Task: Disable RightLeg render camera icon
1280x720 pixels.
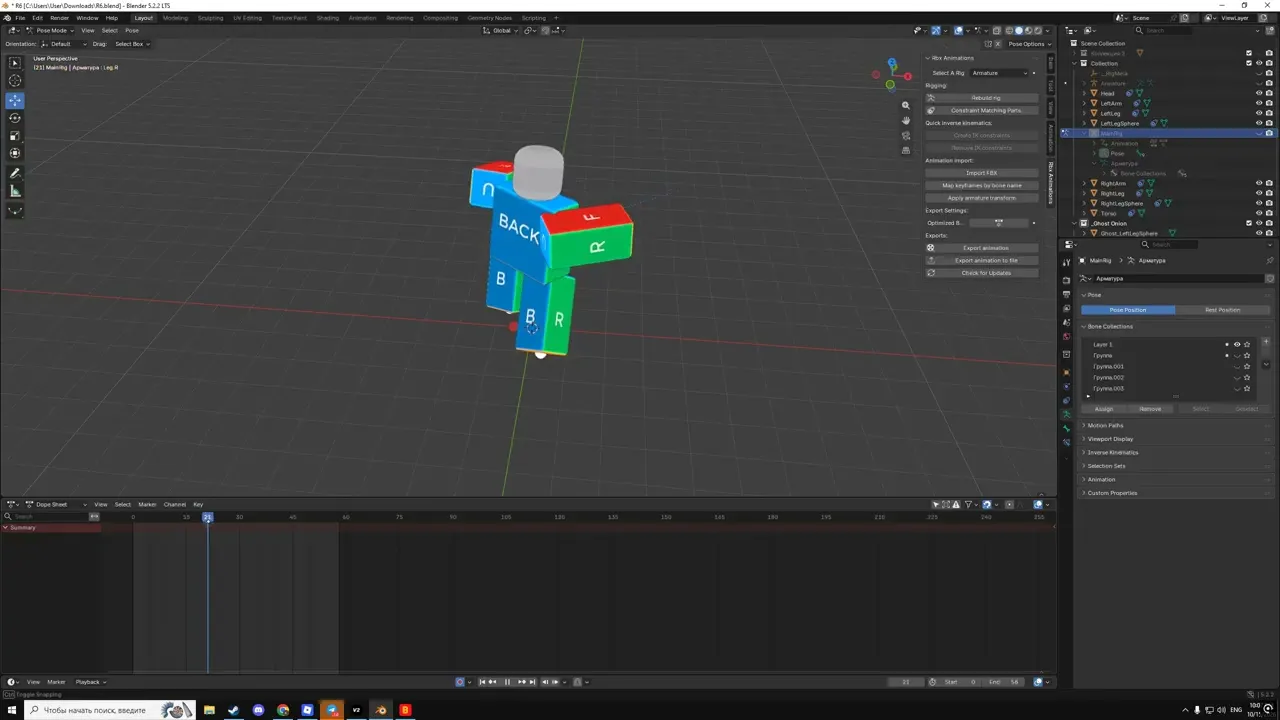Action: pyautogui.click(x=1269, y=193)
